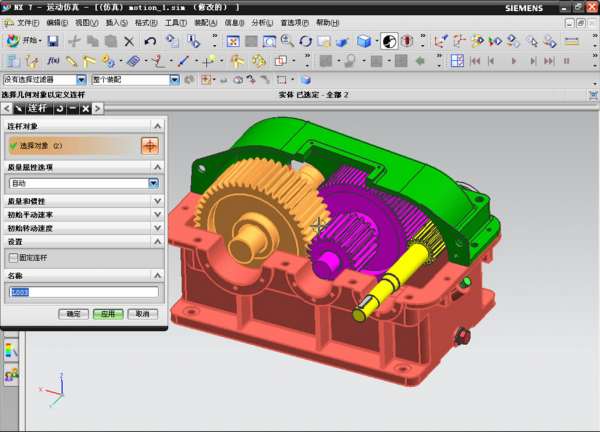Expand the 初始平动速率 section

pos(157,214)
